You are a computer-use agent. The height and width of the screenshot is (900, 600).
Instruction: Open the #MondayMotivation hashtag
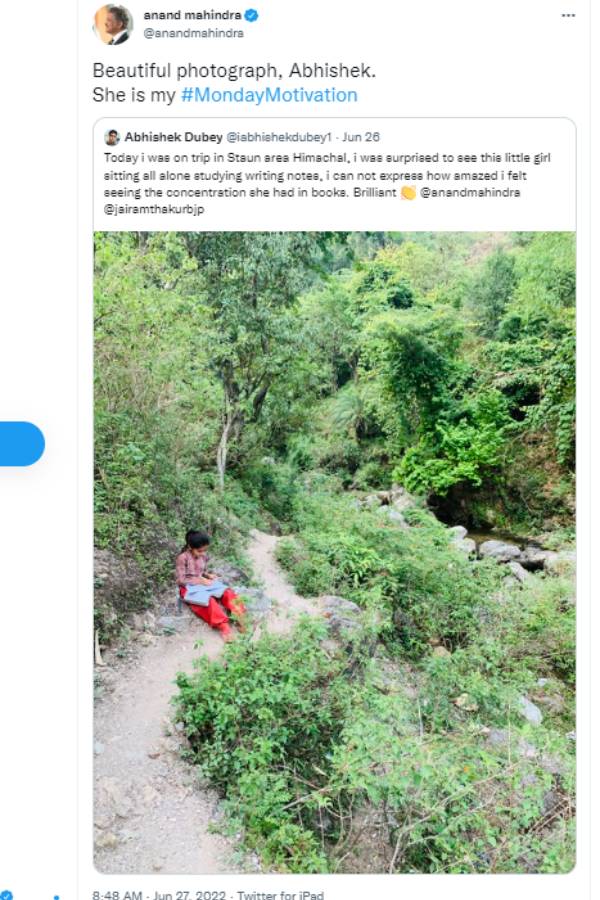click(269, 95)
